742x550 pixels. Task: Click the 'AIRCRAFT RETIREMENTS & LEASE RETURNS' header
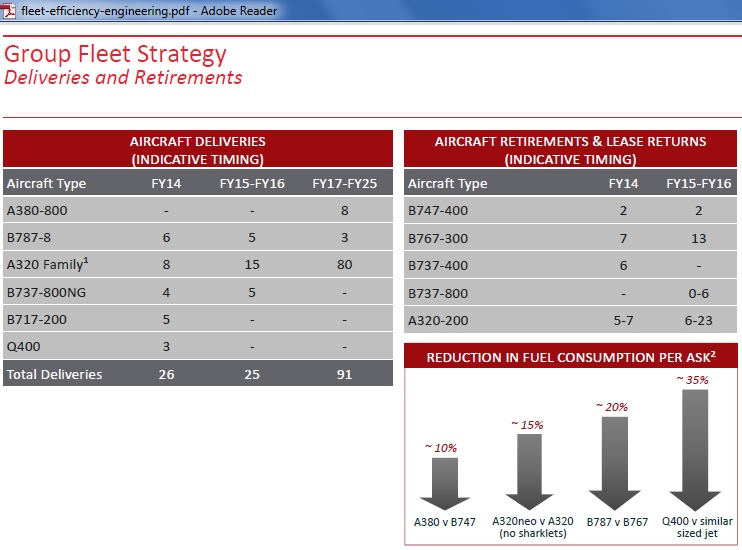[570, 150]
